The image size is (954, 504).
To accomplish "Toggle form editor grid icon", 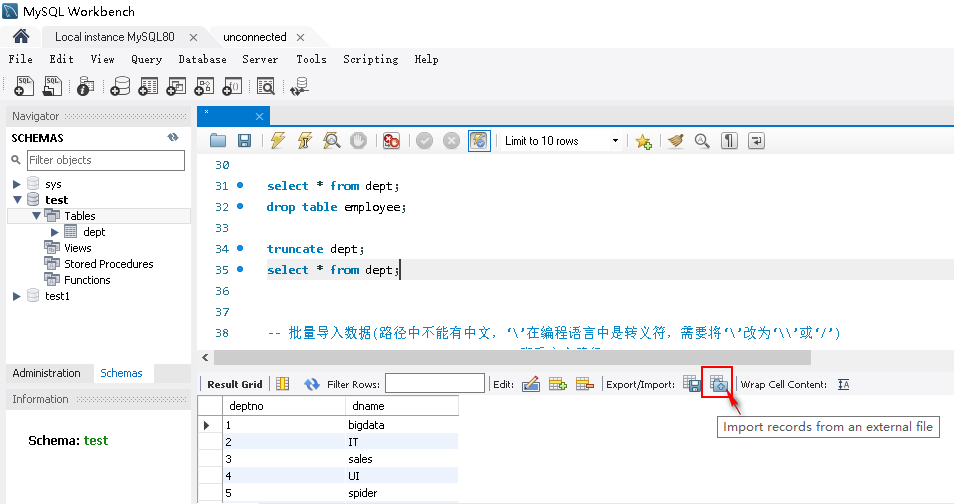I will pyautogui.click(x=282, y=384).
